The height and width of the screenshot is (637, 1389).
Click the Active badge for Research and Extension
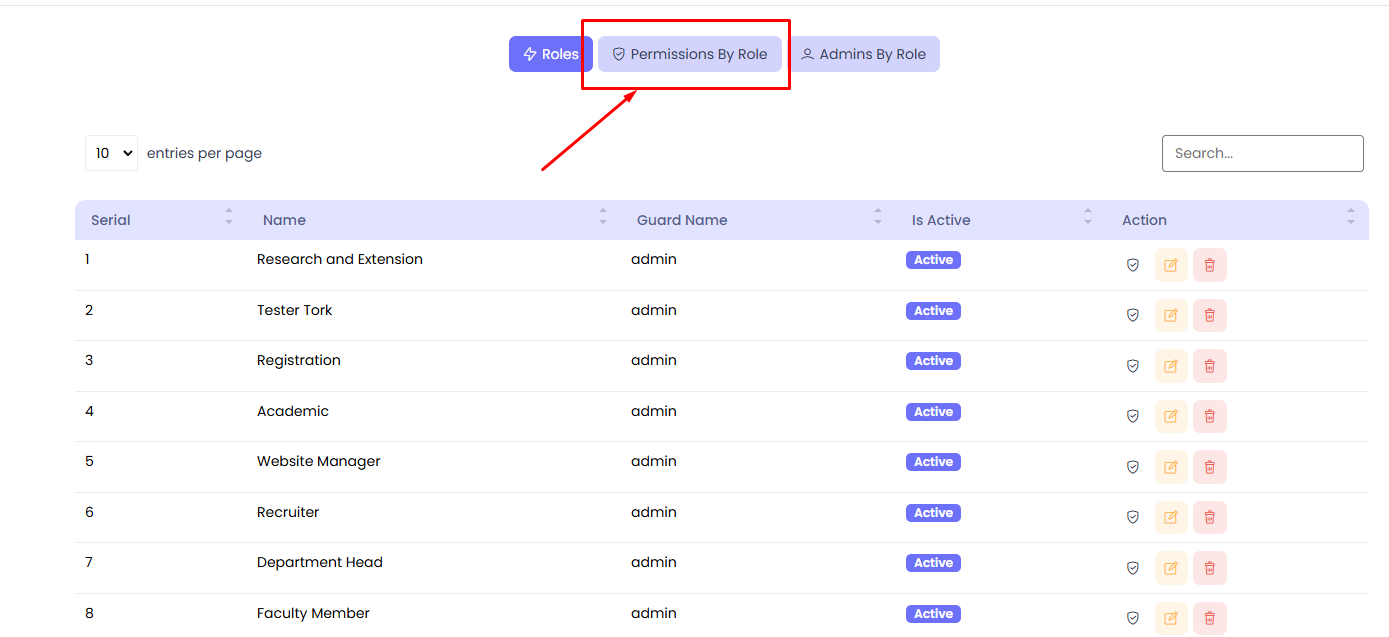[933, 260]
